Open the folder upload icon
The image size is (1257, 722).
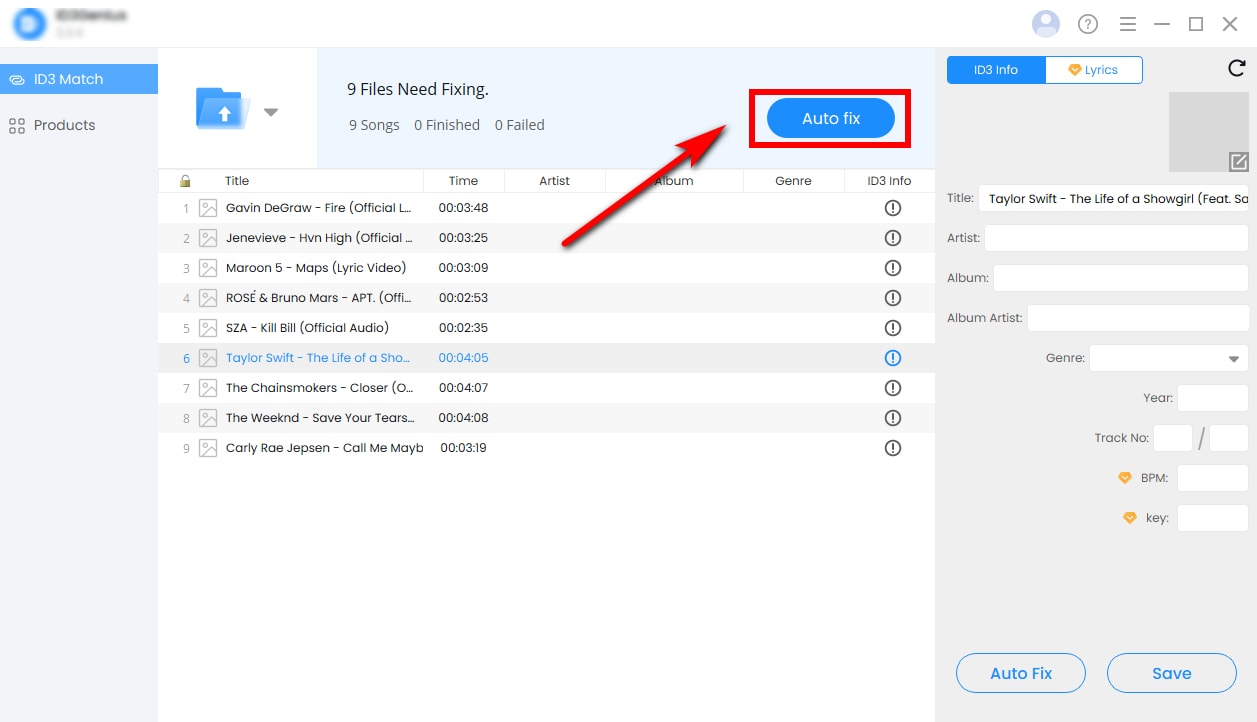223,109
